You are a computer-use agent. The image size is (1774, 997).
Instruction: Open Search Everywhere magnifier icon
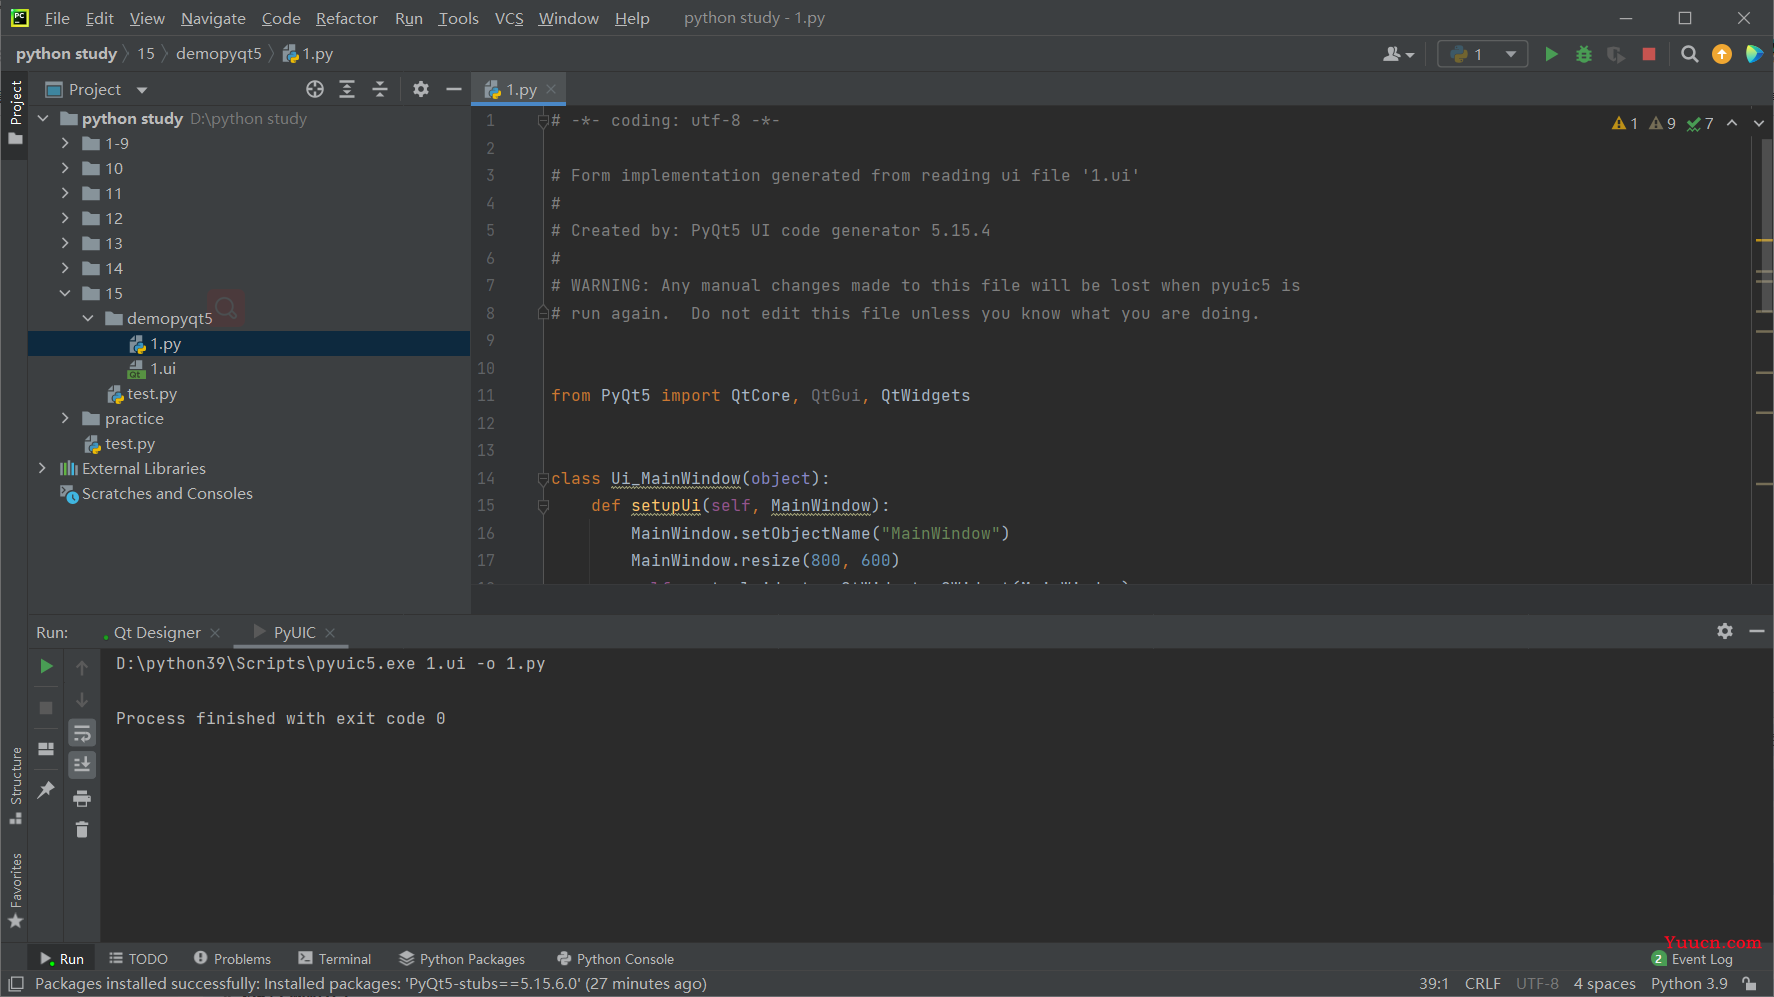(x=1690, y=54)
